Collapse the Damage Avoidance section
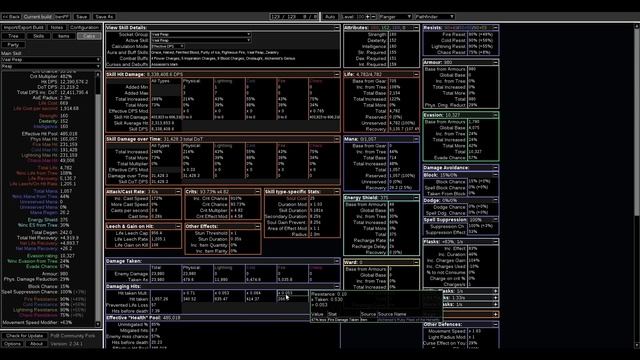Image resolution: width=640 pixels, height=360 pixels. (x=495, y=168)
